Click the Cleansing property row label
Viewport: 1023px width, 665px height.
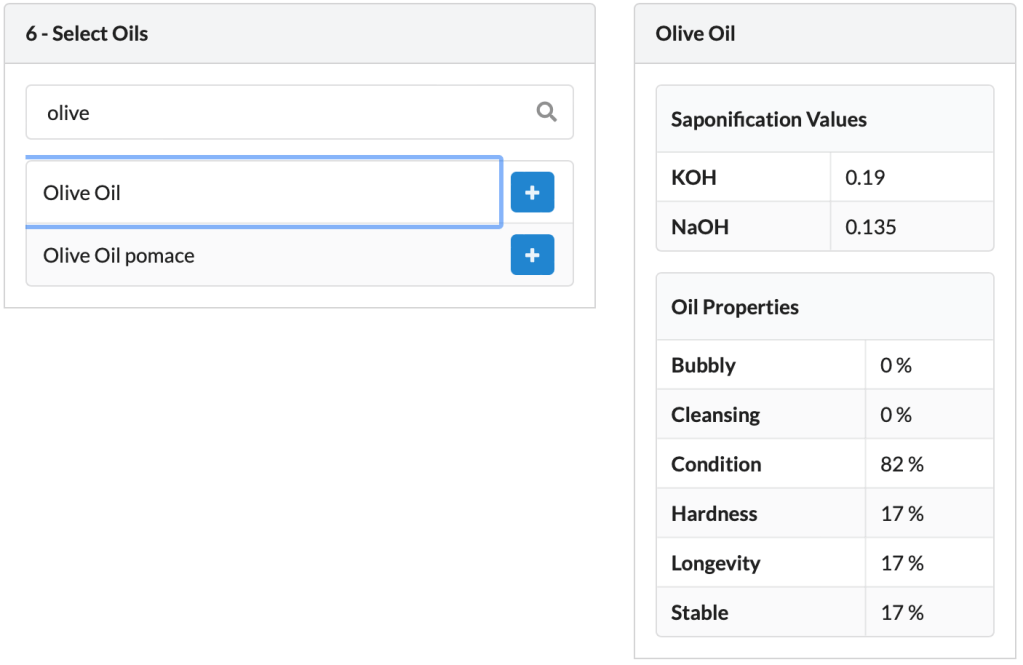coord(715,415)
